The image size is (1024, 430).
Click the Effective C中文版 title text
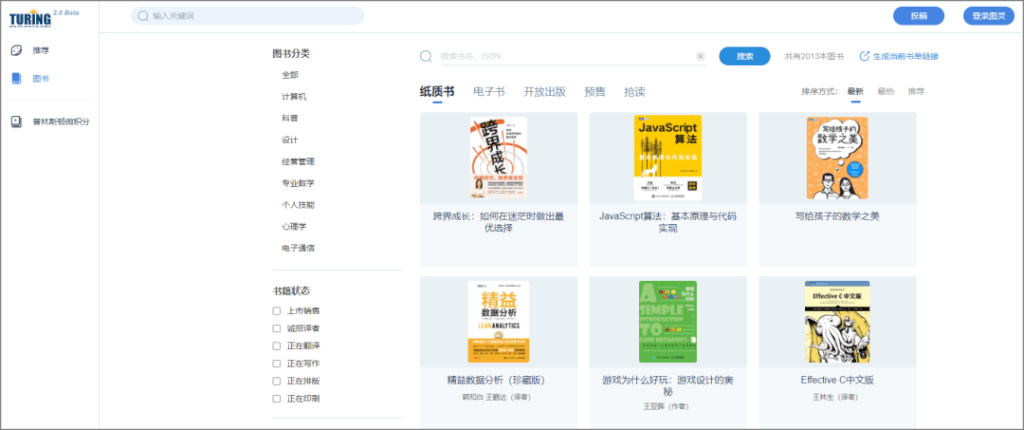pyautogui.click(x=837, y=380)
